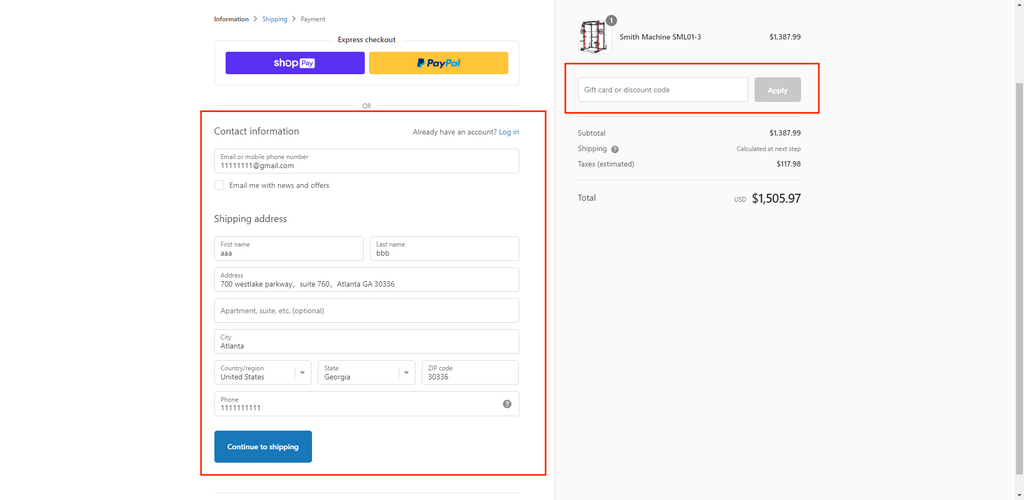Viewport: 1024px width, 500px height.
Task: Enable Email me with news and offers
Action: [219, 185]
